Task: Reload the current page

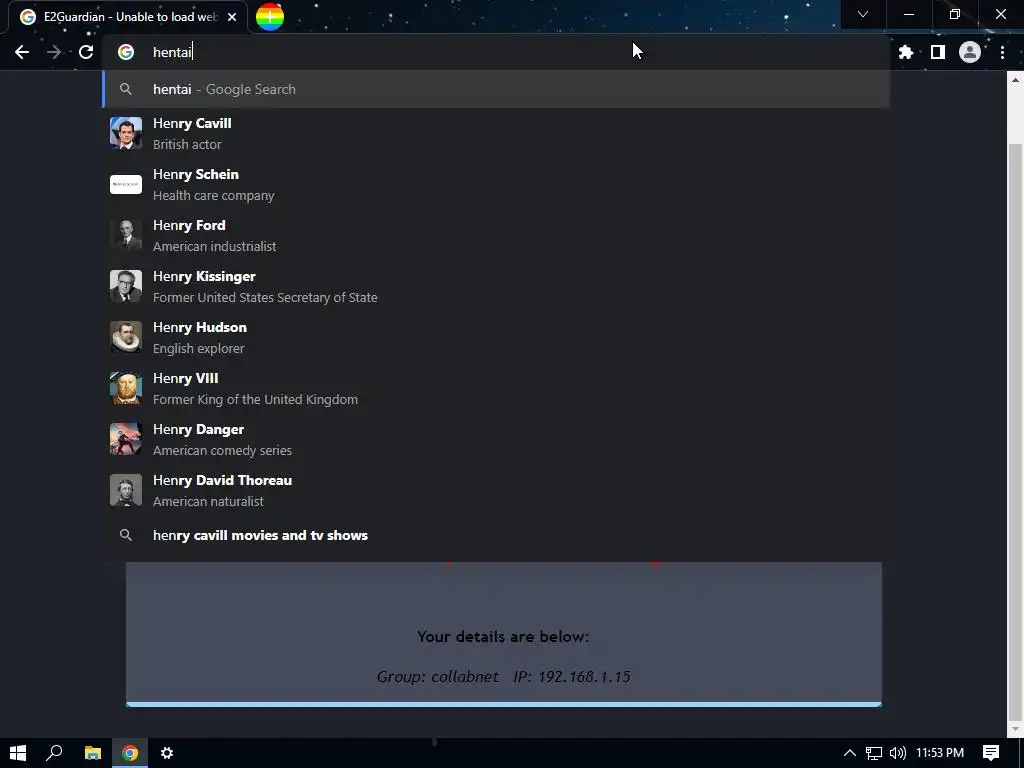Action: (86, 52)
